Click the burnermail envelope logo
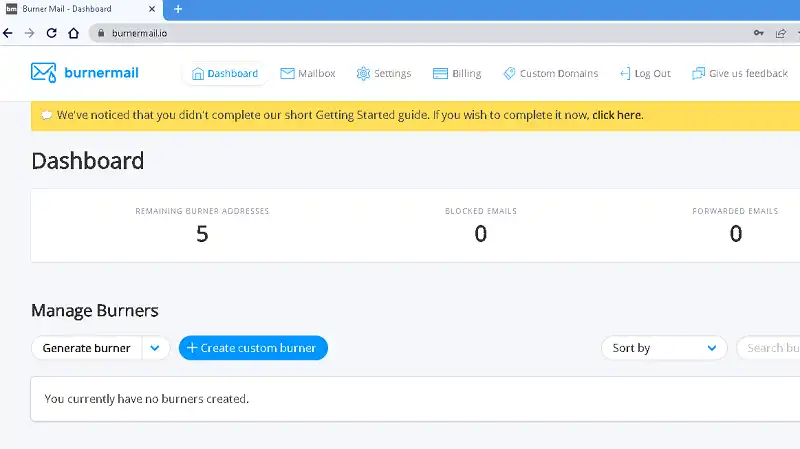 point(43,73)
